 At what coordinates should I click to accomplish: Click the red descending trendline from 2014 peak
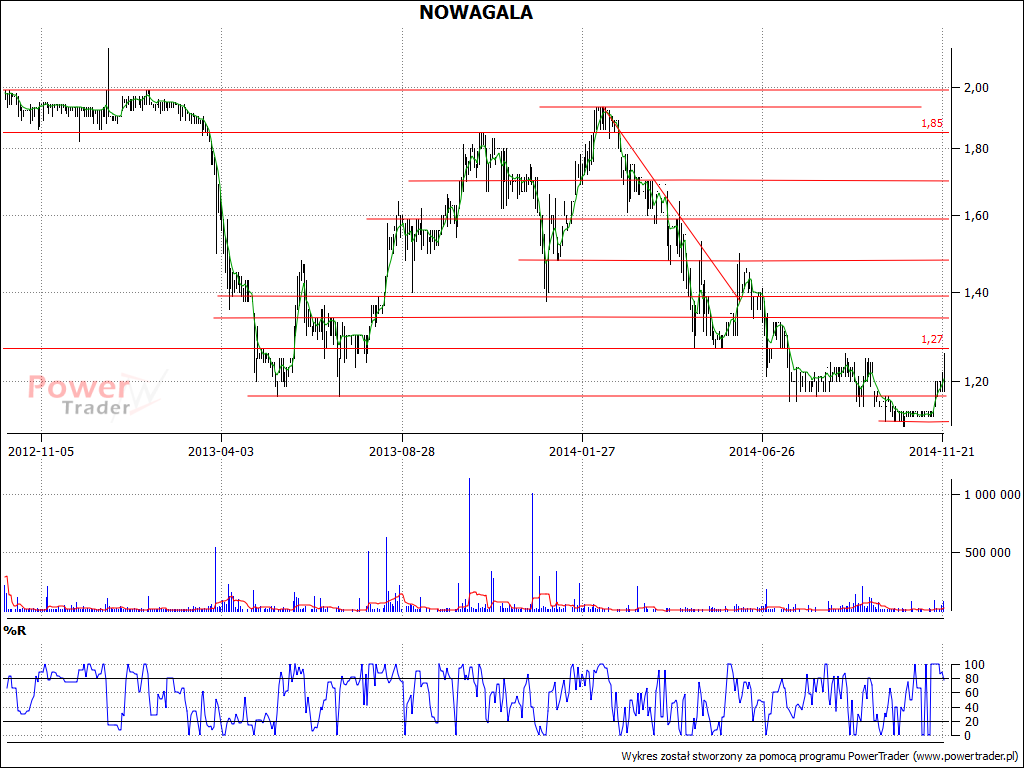pyautogui.click(x=672, y=204)
